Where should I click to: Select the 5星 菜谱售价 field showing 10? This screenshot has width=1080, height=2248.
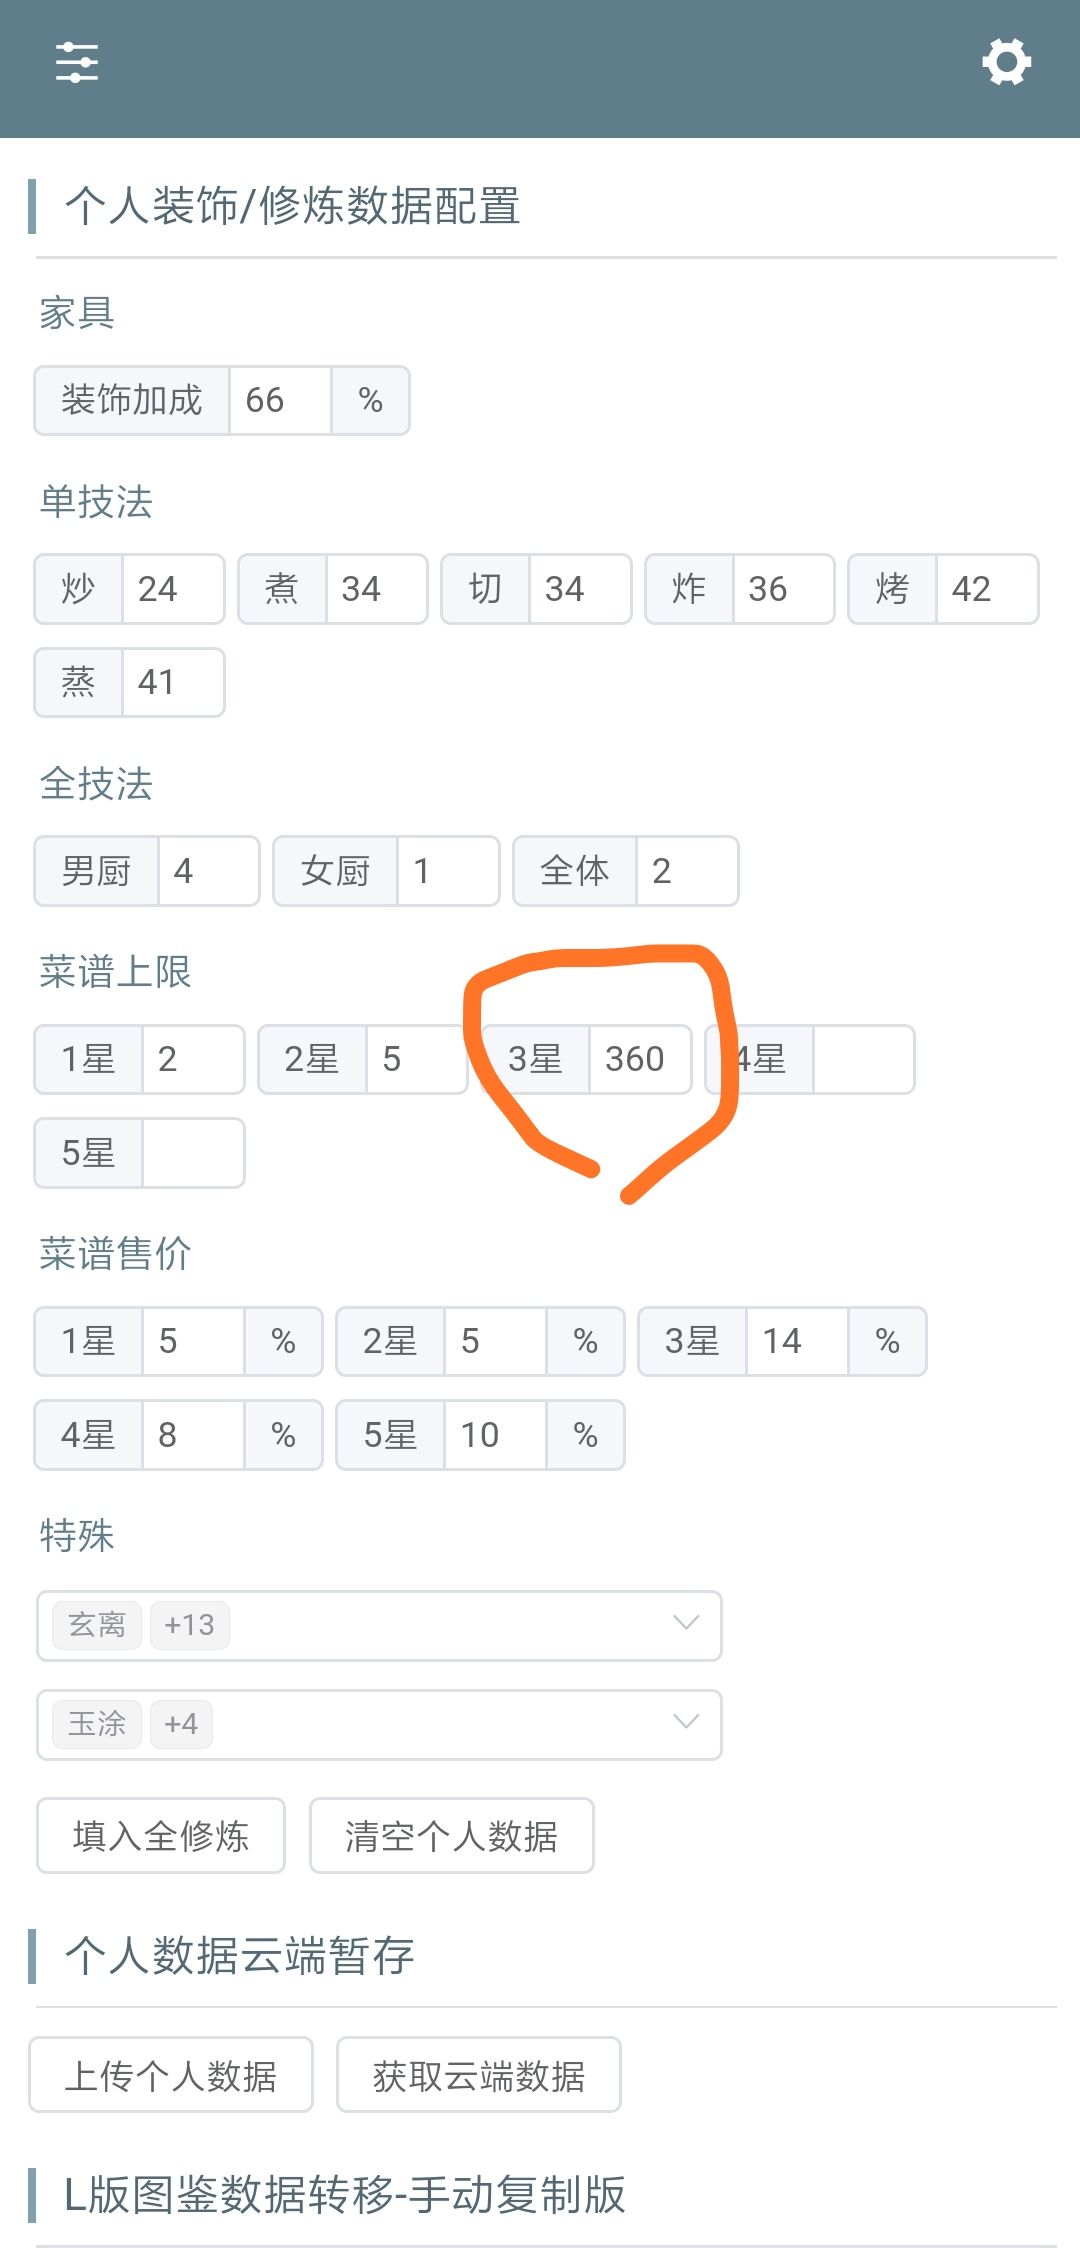coord(494,1435)
